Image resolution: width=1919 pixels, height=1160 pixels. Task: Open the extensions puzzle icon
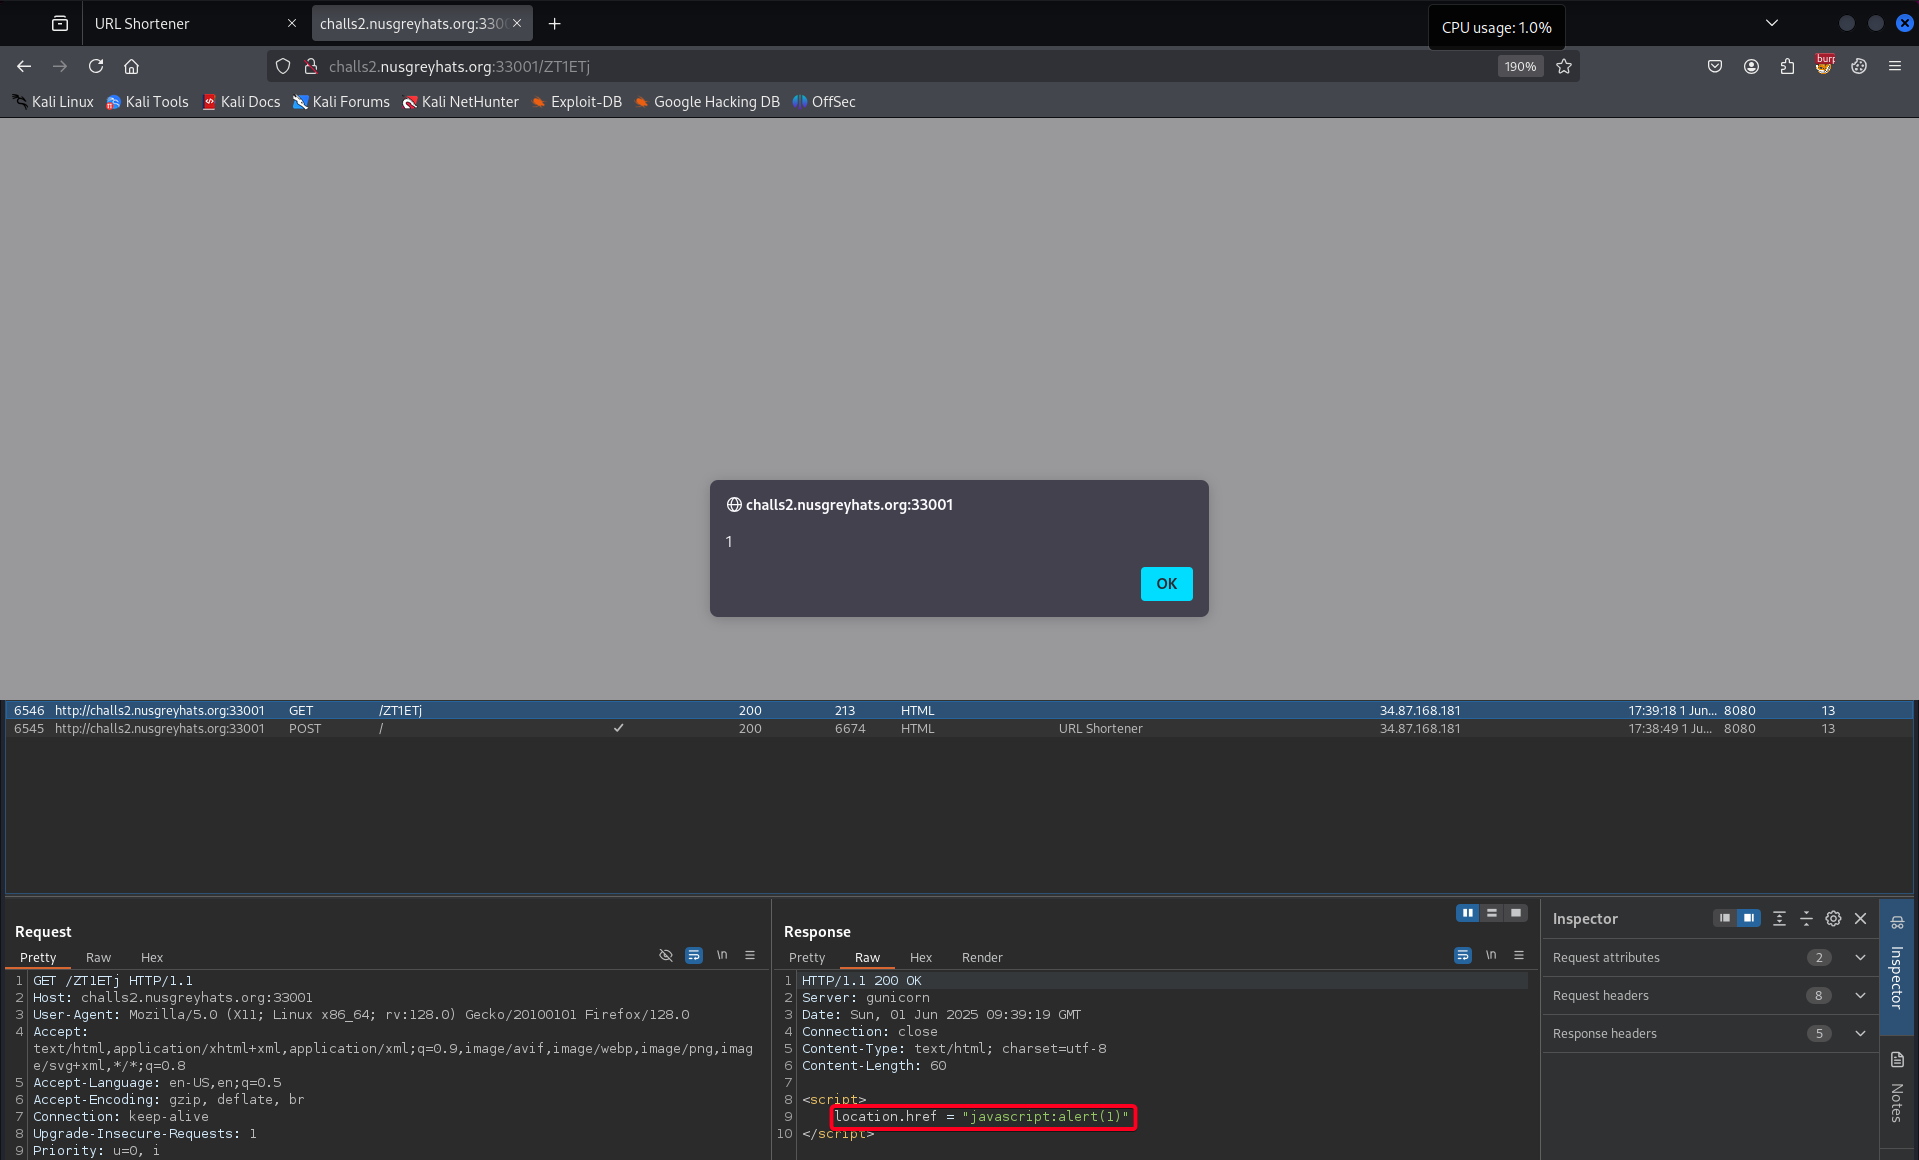point(1787,66)
